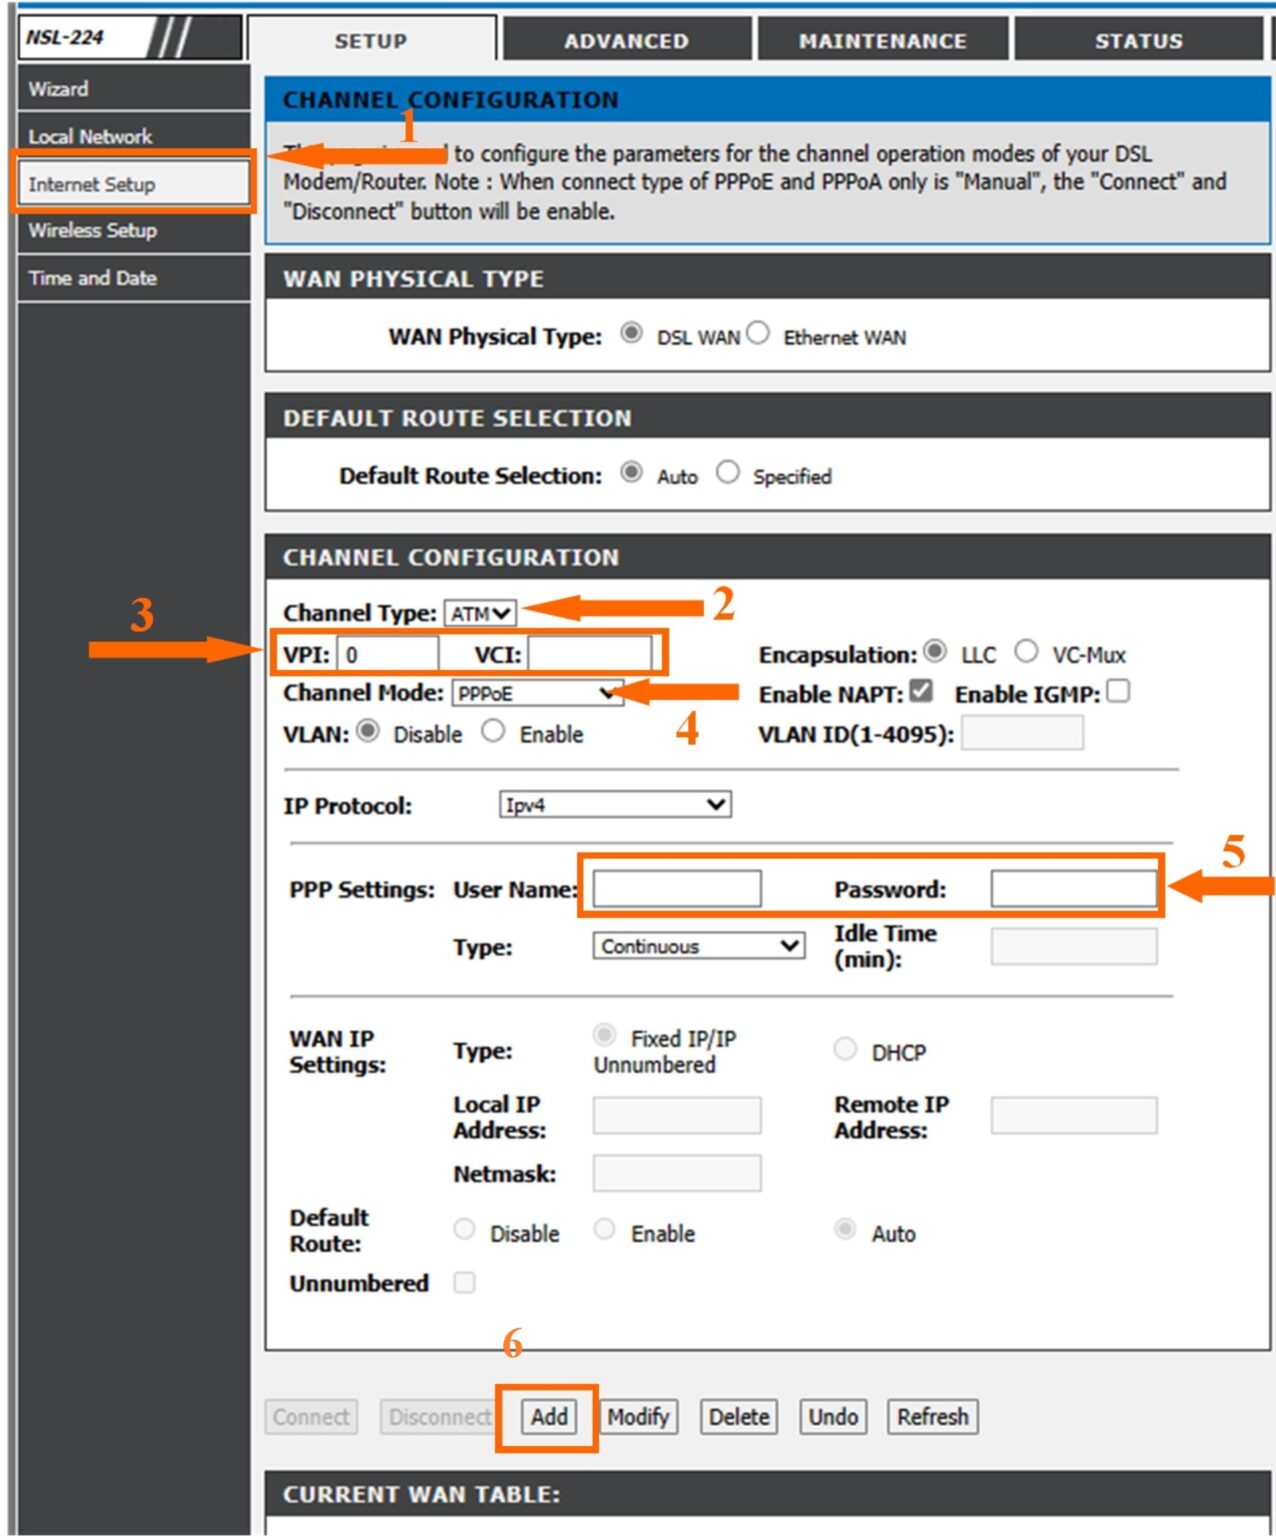Screen dimensions: 1276x1536
Task: Open the PPP Type Continuous dropdown
Action: (x=698, y=946)
